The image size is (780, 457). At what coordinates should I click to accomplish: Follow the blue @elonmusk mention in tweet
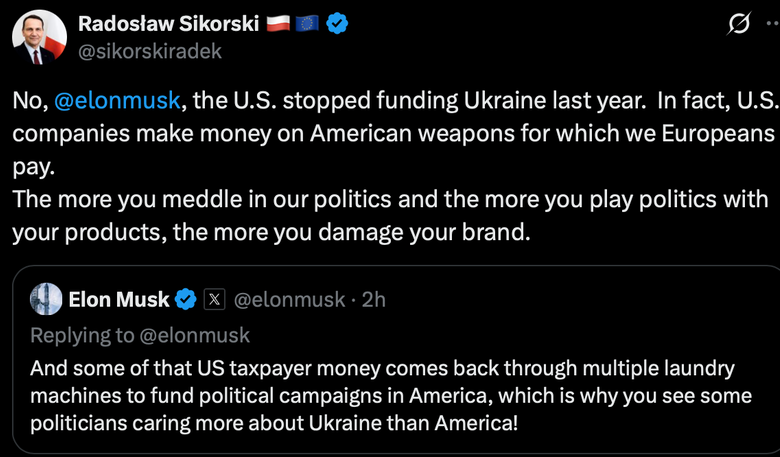click(x=117, y=101)
